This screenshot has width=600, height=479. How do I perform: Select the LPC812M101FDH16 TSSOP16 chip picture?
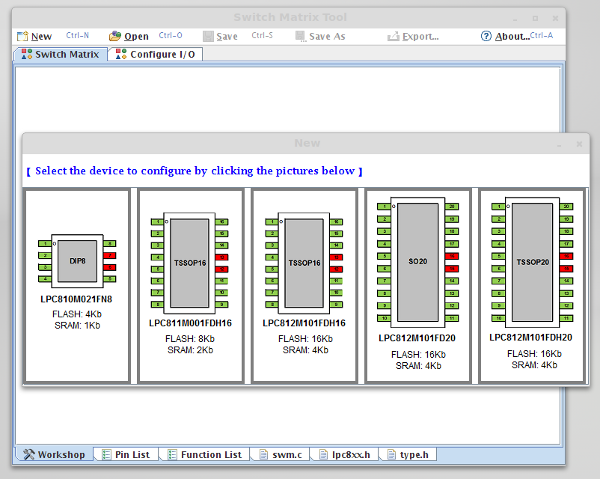coord(304,263)
